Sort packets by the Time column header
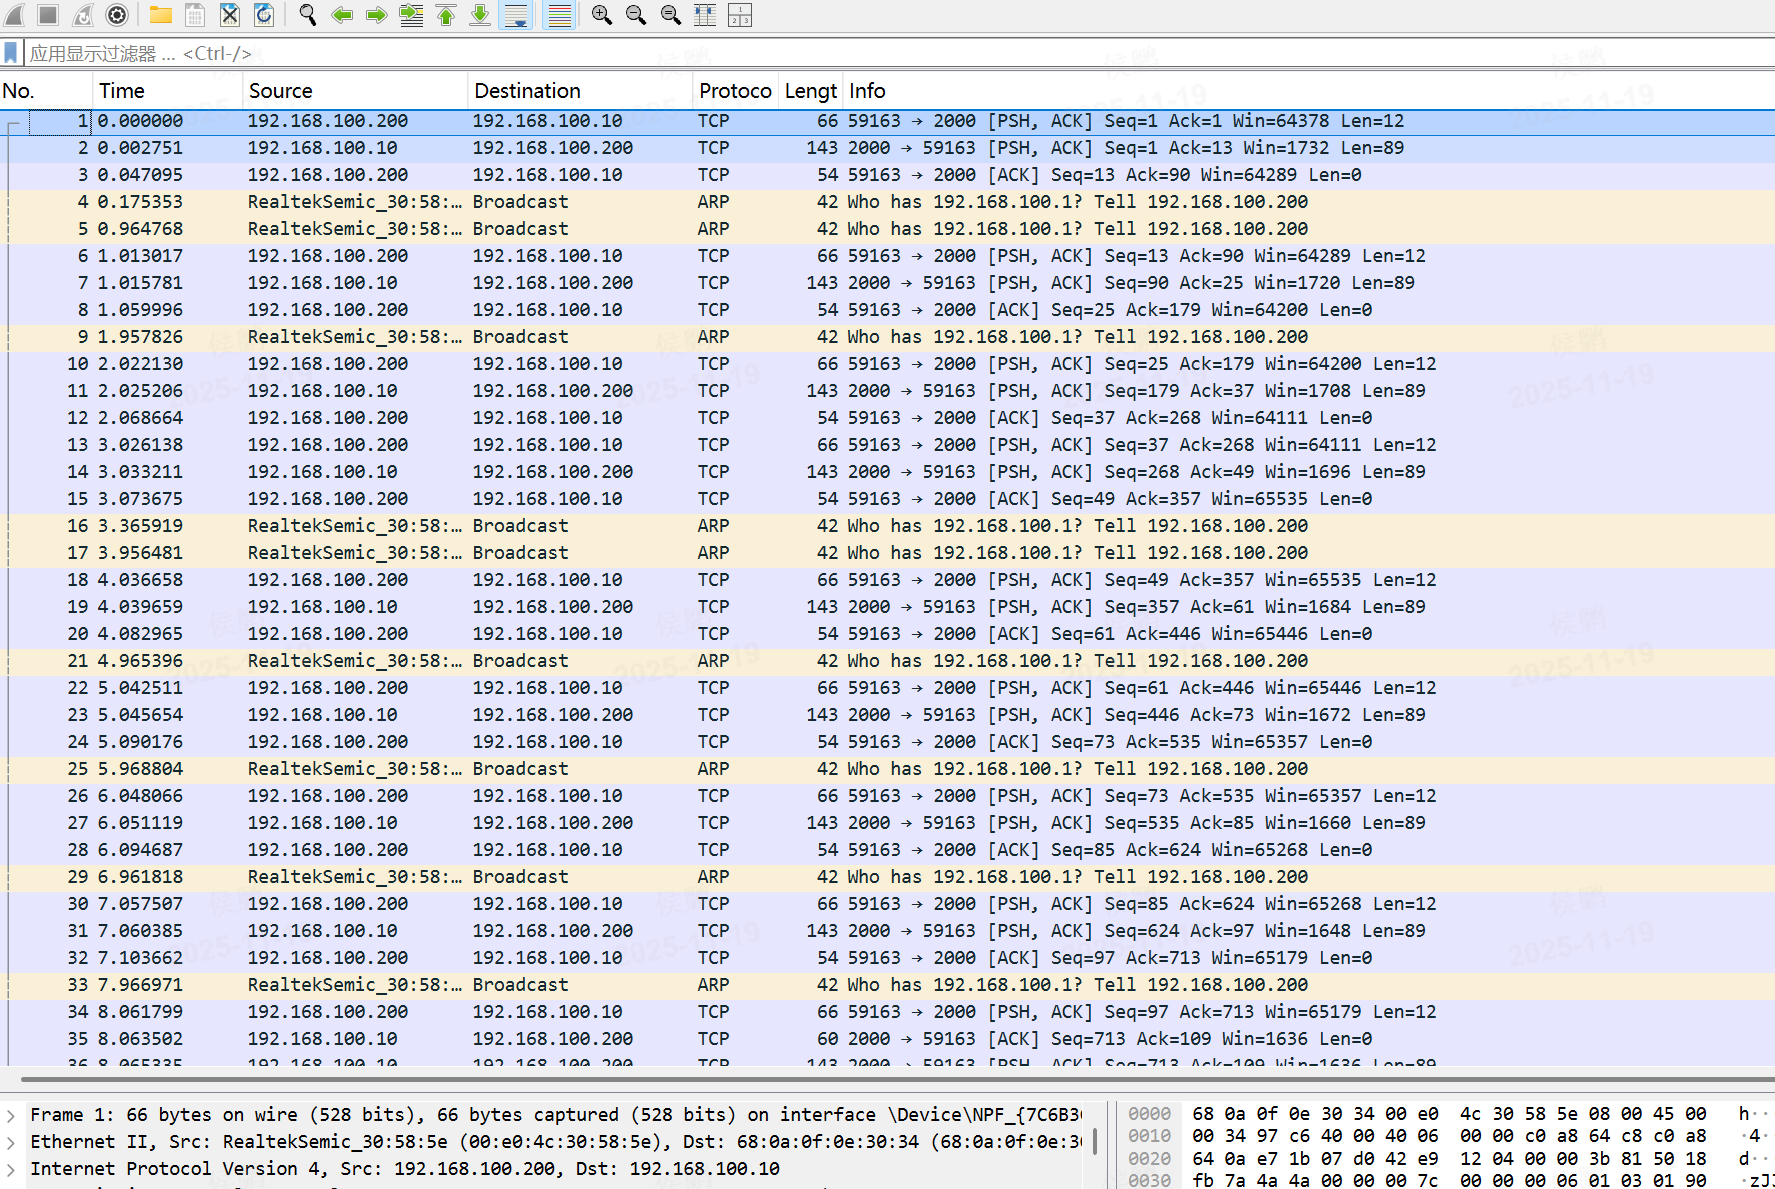This screenshot has height=1189, width=1775. click(122, 90)
